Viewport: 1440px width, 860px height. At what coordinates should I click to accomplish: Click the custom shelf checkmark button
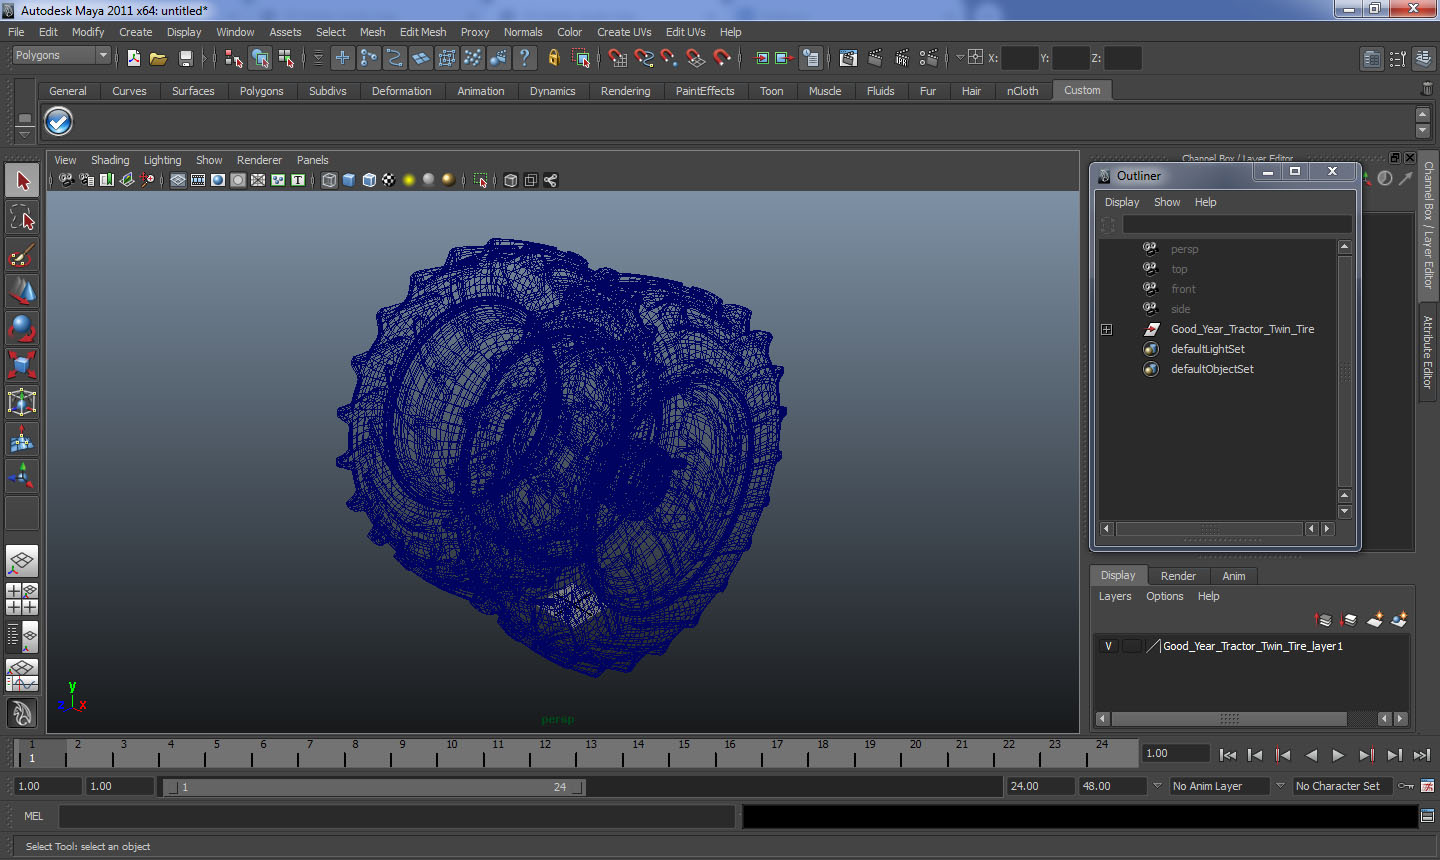pyautogui.click(x=59, y=122)
